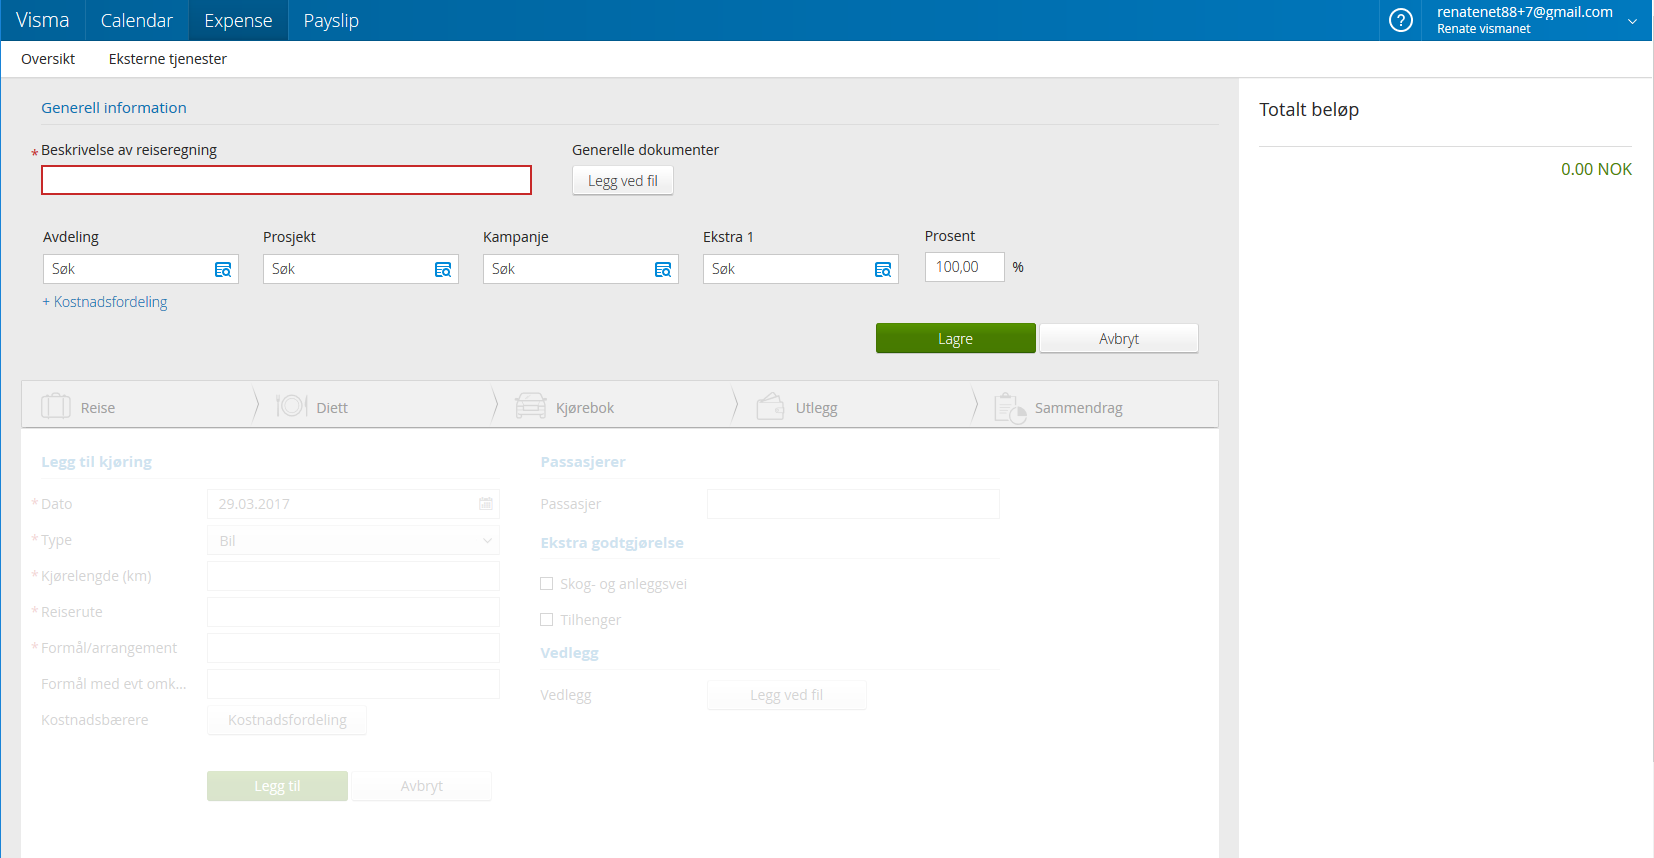Click the Reiserute input field

[353, 612]
